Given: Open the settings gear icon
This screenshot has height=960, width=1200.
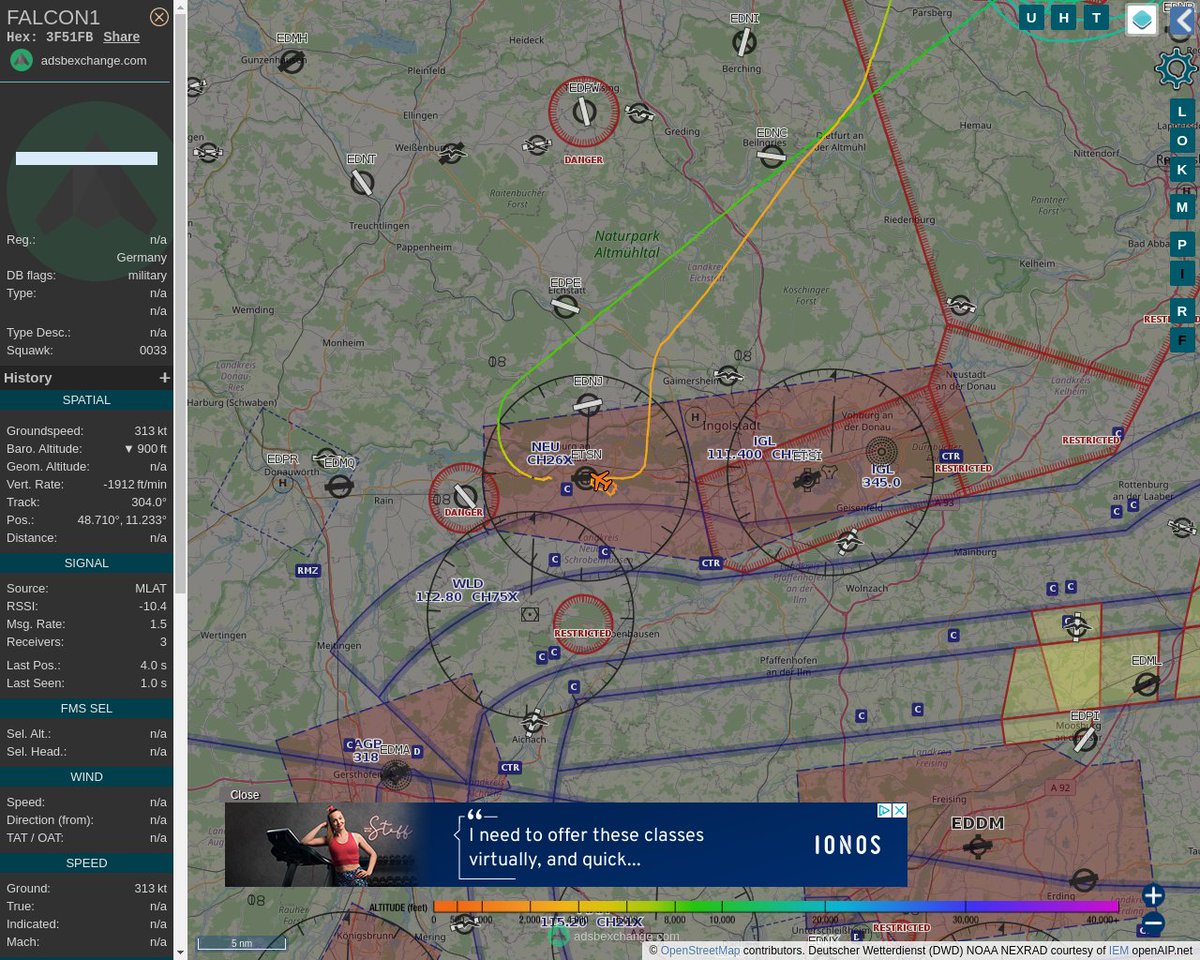Looking at the screenshot, I should [1174, 68].
